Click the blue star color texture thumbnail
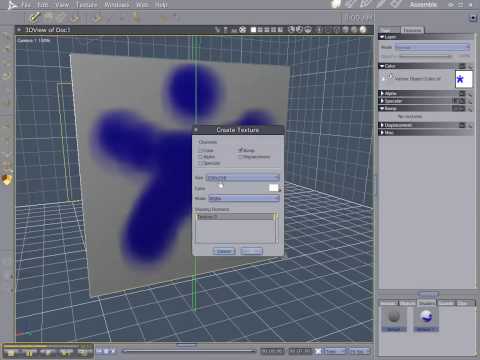Viewport: 480px width, 360px height. point(463,79)
